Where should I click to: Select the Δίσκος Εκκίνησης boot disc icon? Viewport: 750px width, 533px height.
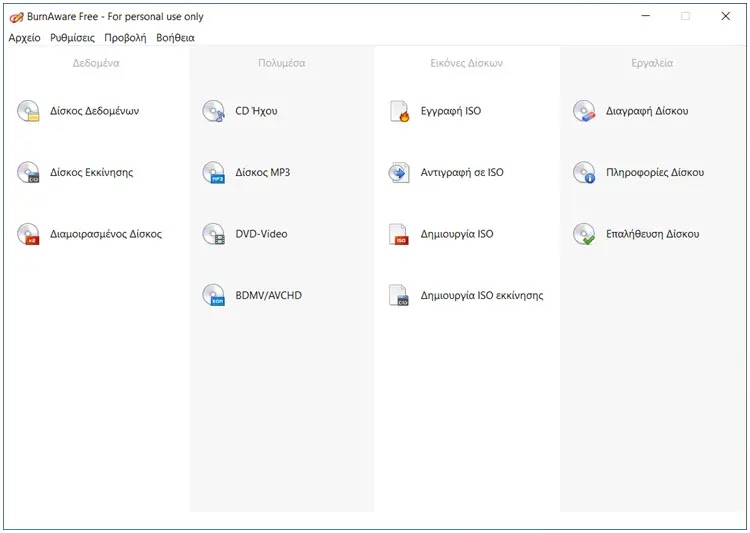tap(28, 172)
